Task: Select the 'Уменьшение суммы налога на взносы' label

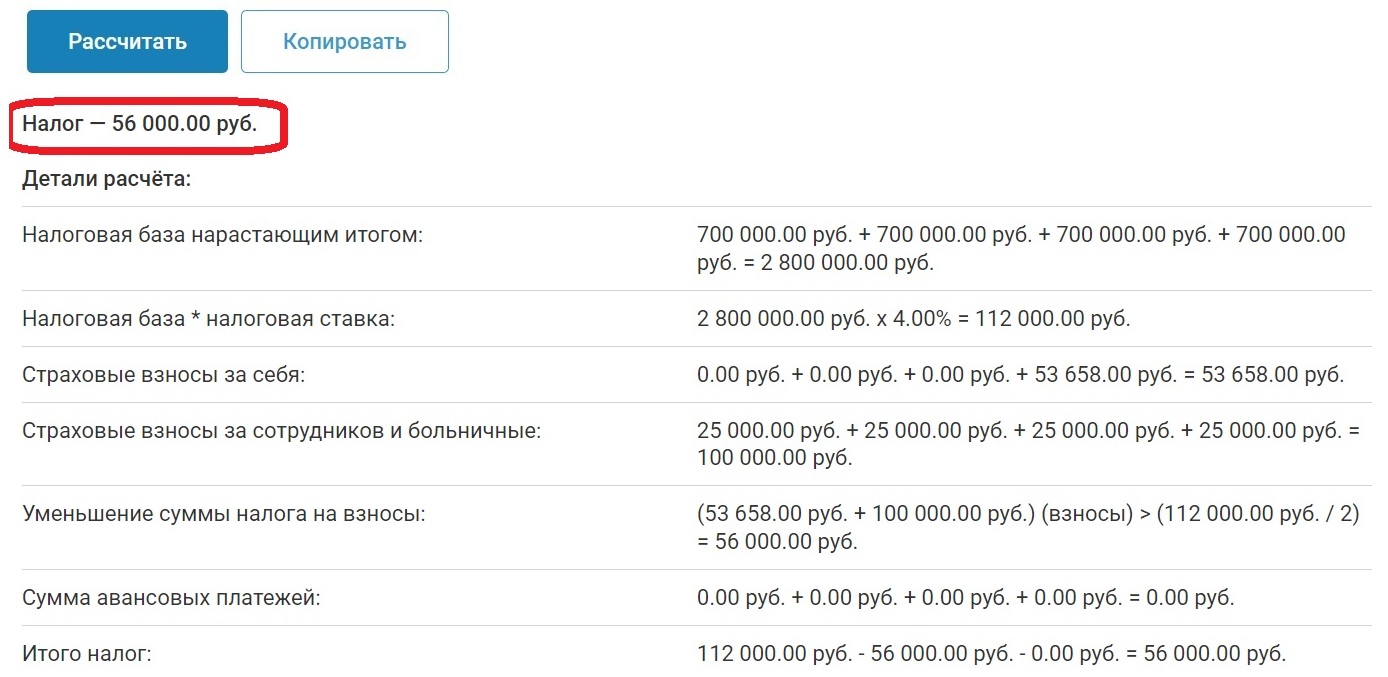Action: coord(224,514)
